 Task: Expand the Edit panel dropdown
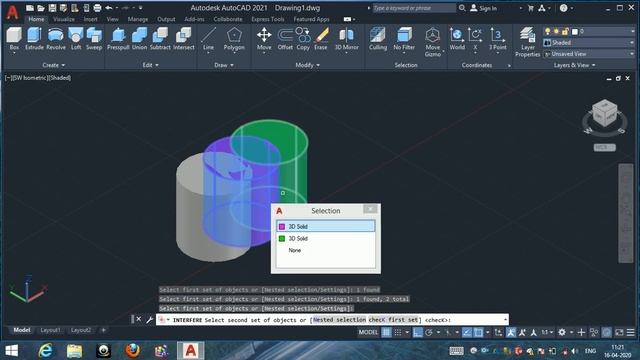tap(151, 65)
